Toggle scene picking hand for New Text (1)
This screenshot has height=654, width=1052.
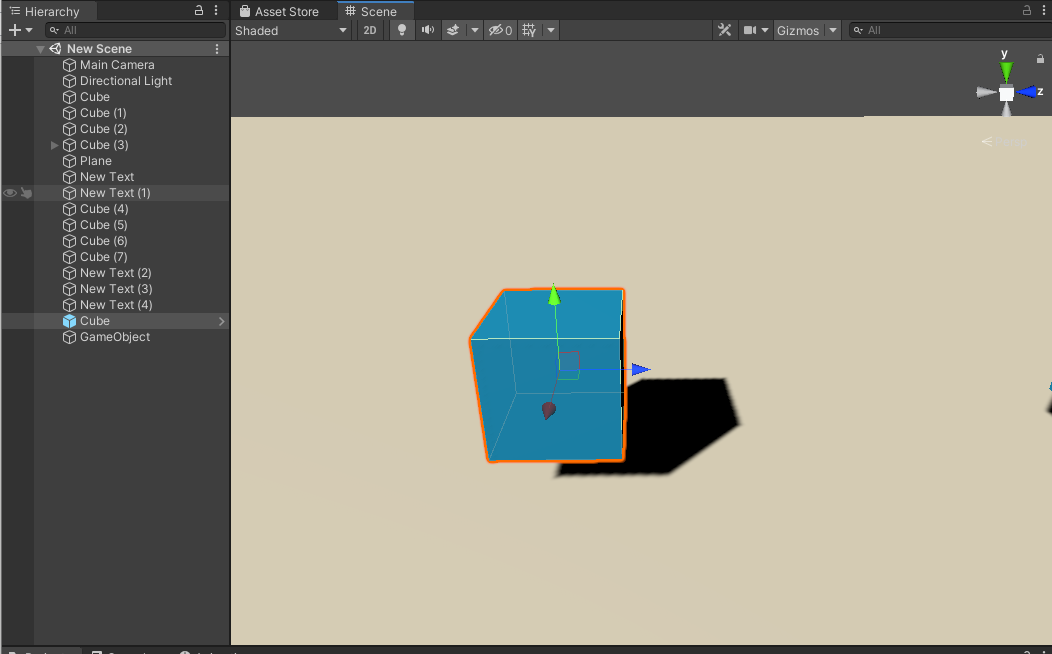[x=26, y=193]
